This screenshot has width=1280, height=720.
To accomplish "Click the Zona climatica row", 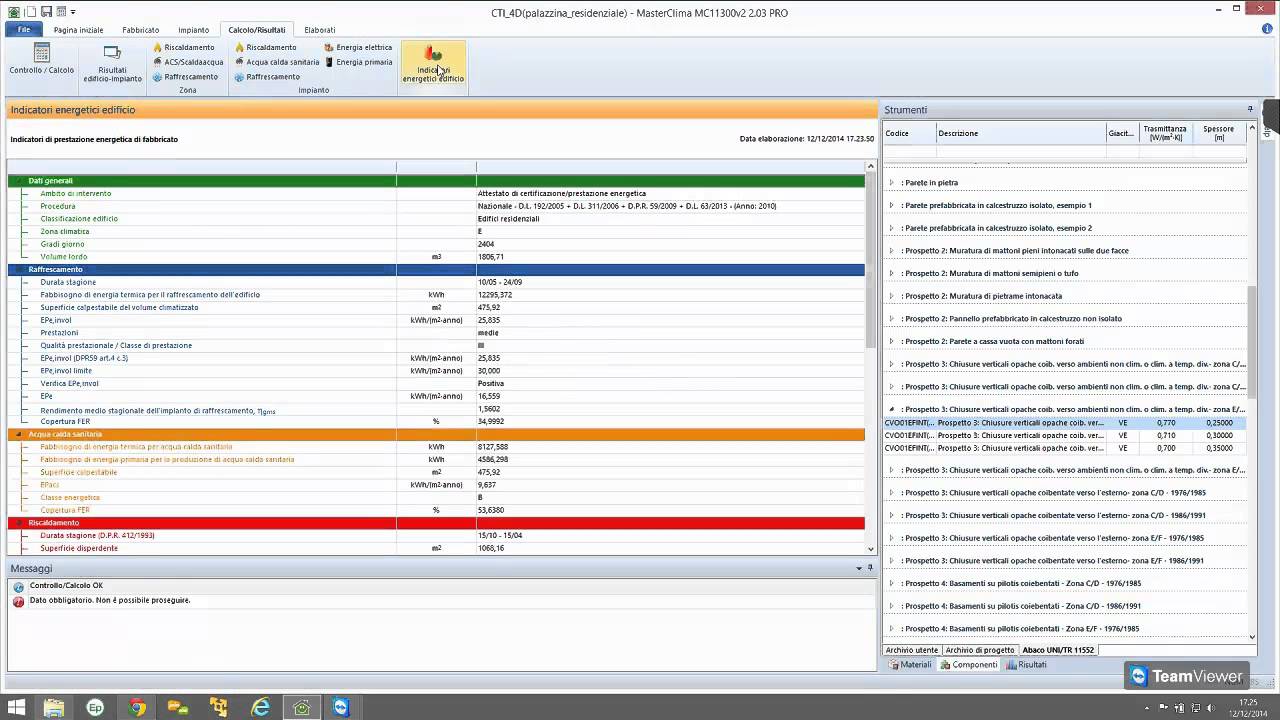I will pyautogui.click(x=436, y=232).
